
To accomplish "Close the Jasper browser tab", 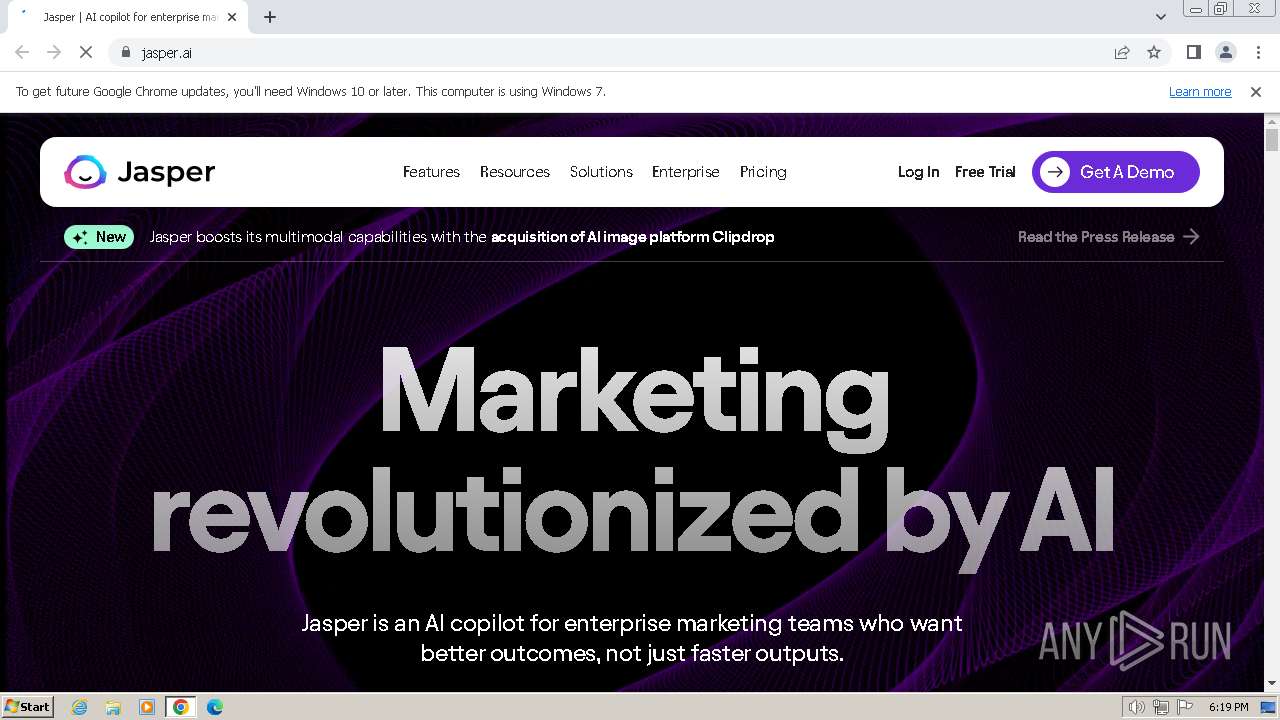I will click(x=232, y=17).
